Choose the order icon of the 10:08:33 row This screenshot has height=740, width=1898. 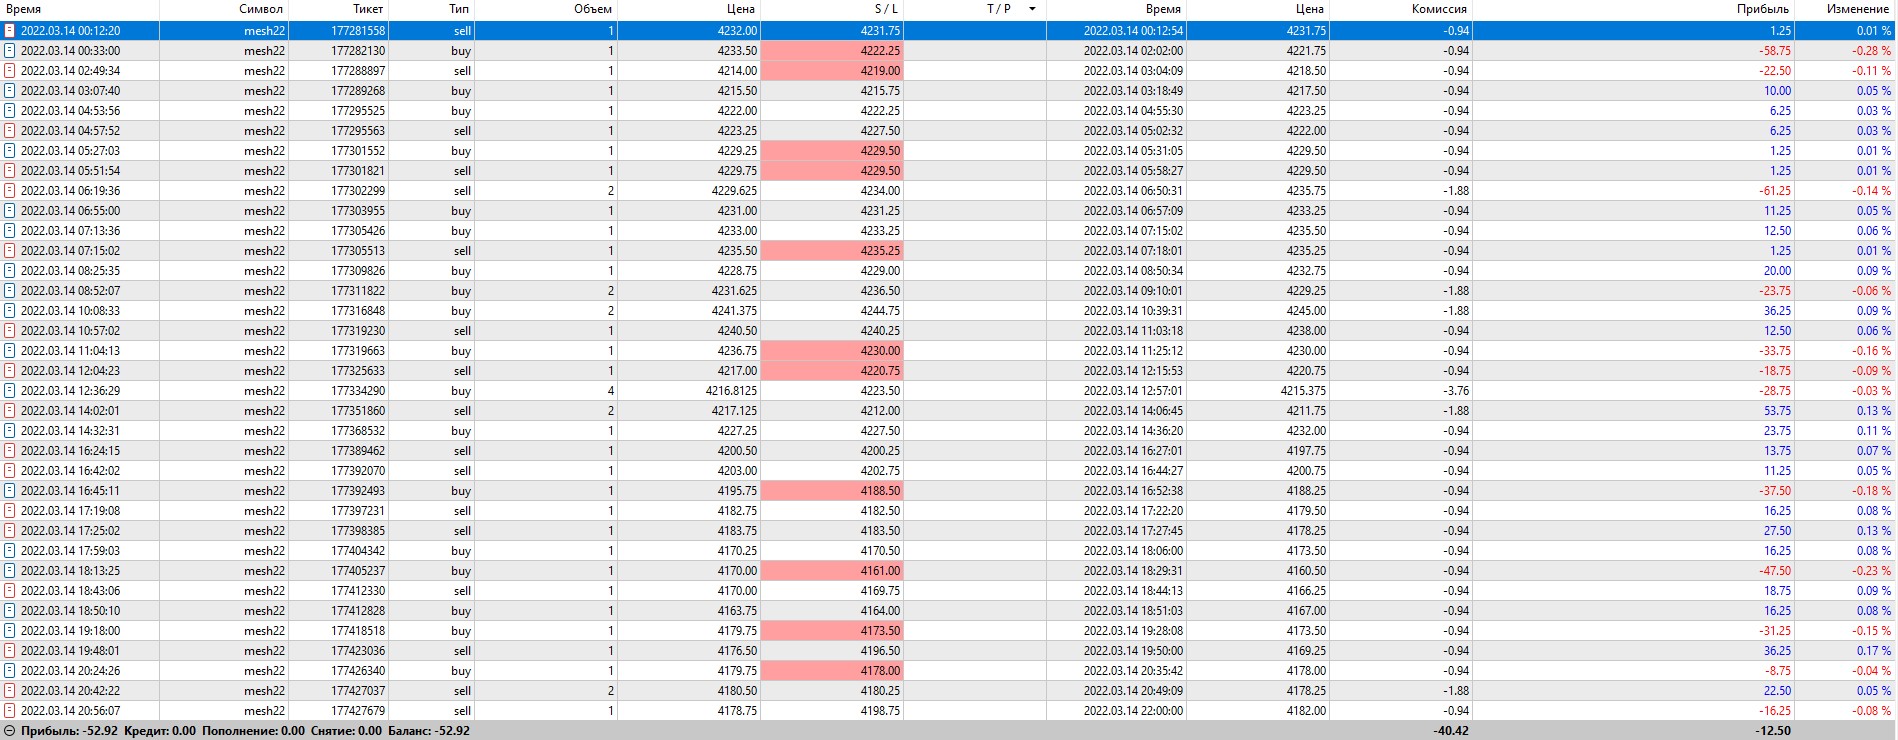pos(10,311)
